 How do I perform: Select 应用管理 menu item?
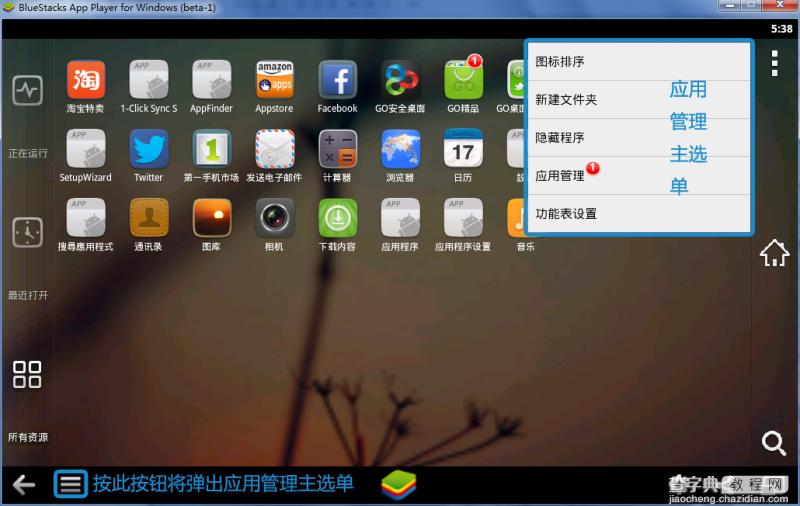coord(639,176)
